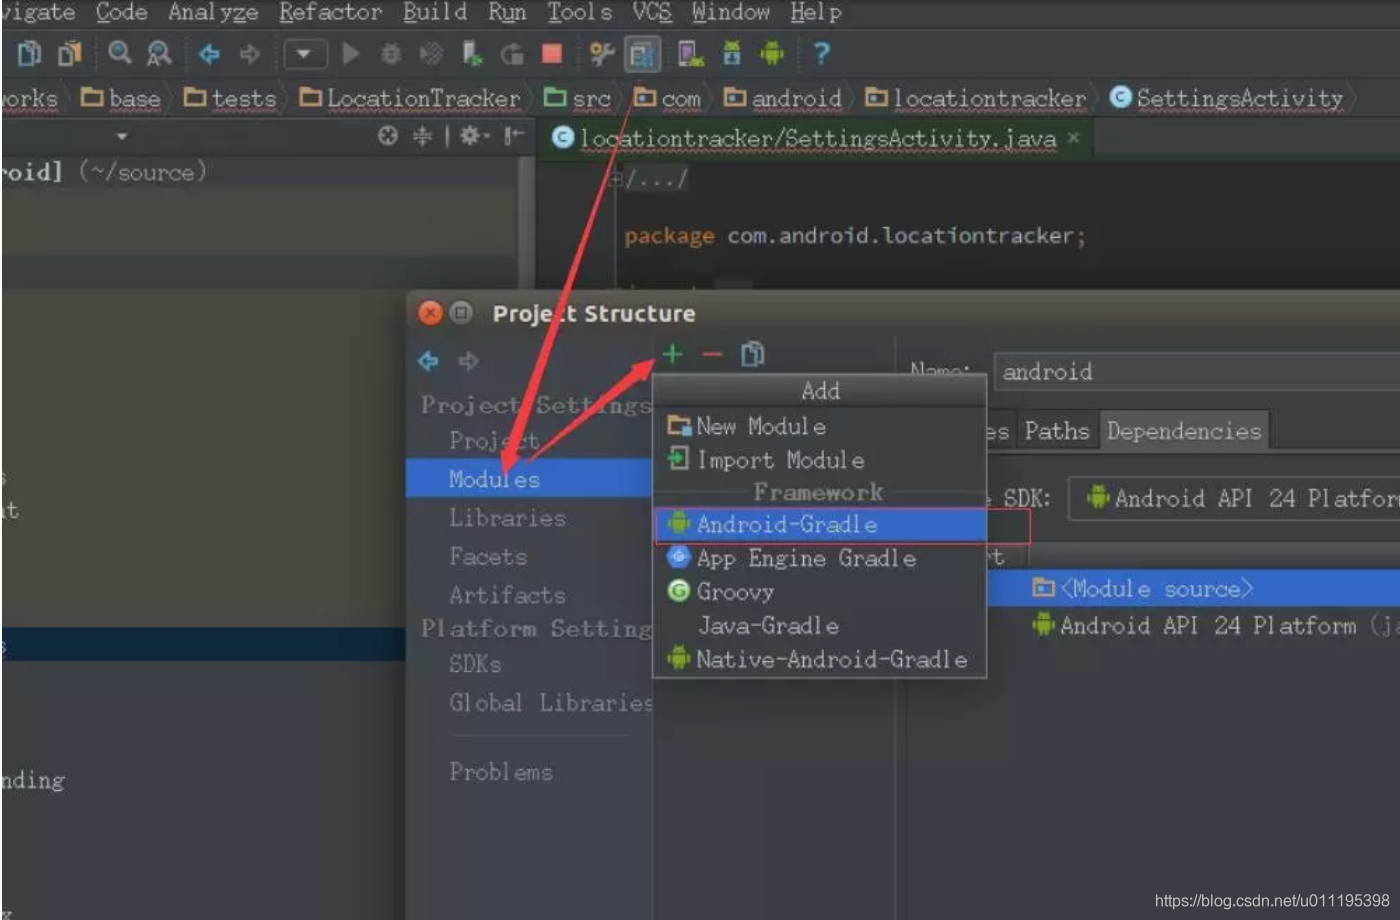Click the Run with Coverage icon
The height and width of the screenshot is (920, 1400).
431,53
